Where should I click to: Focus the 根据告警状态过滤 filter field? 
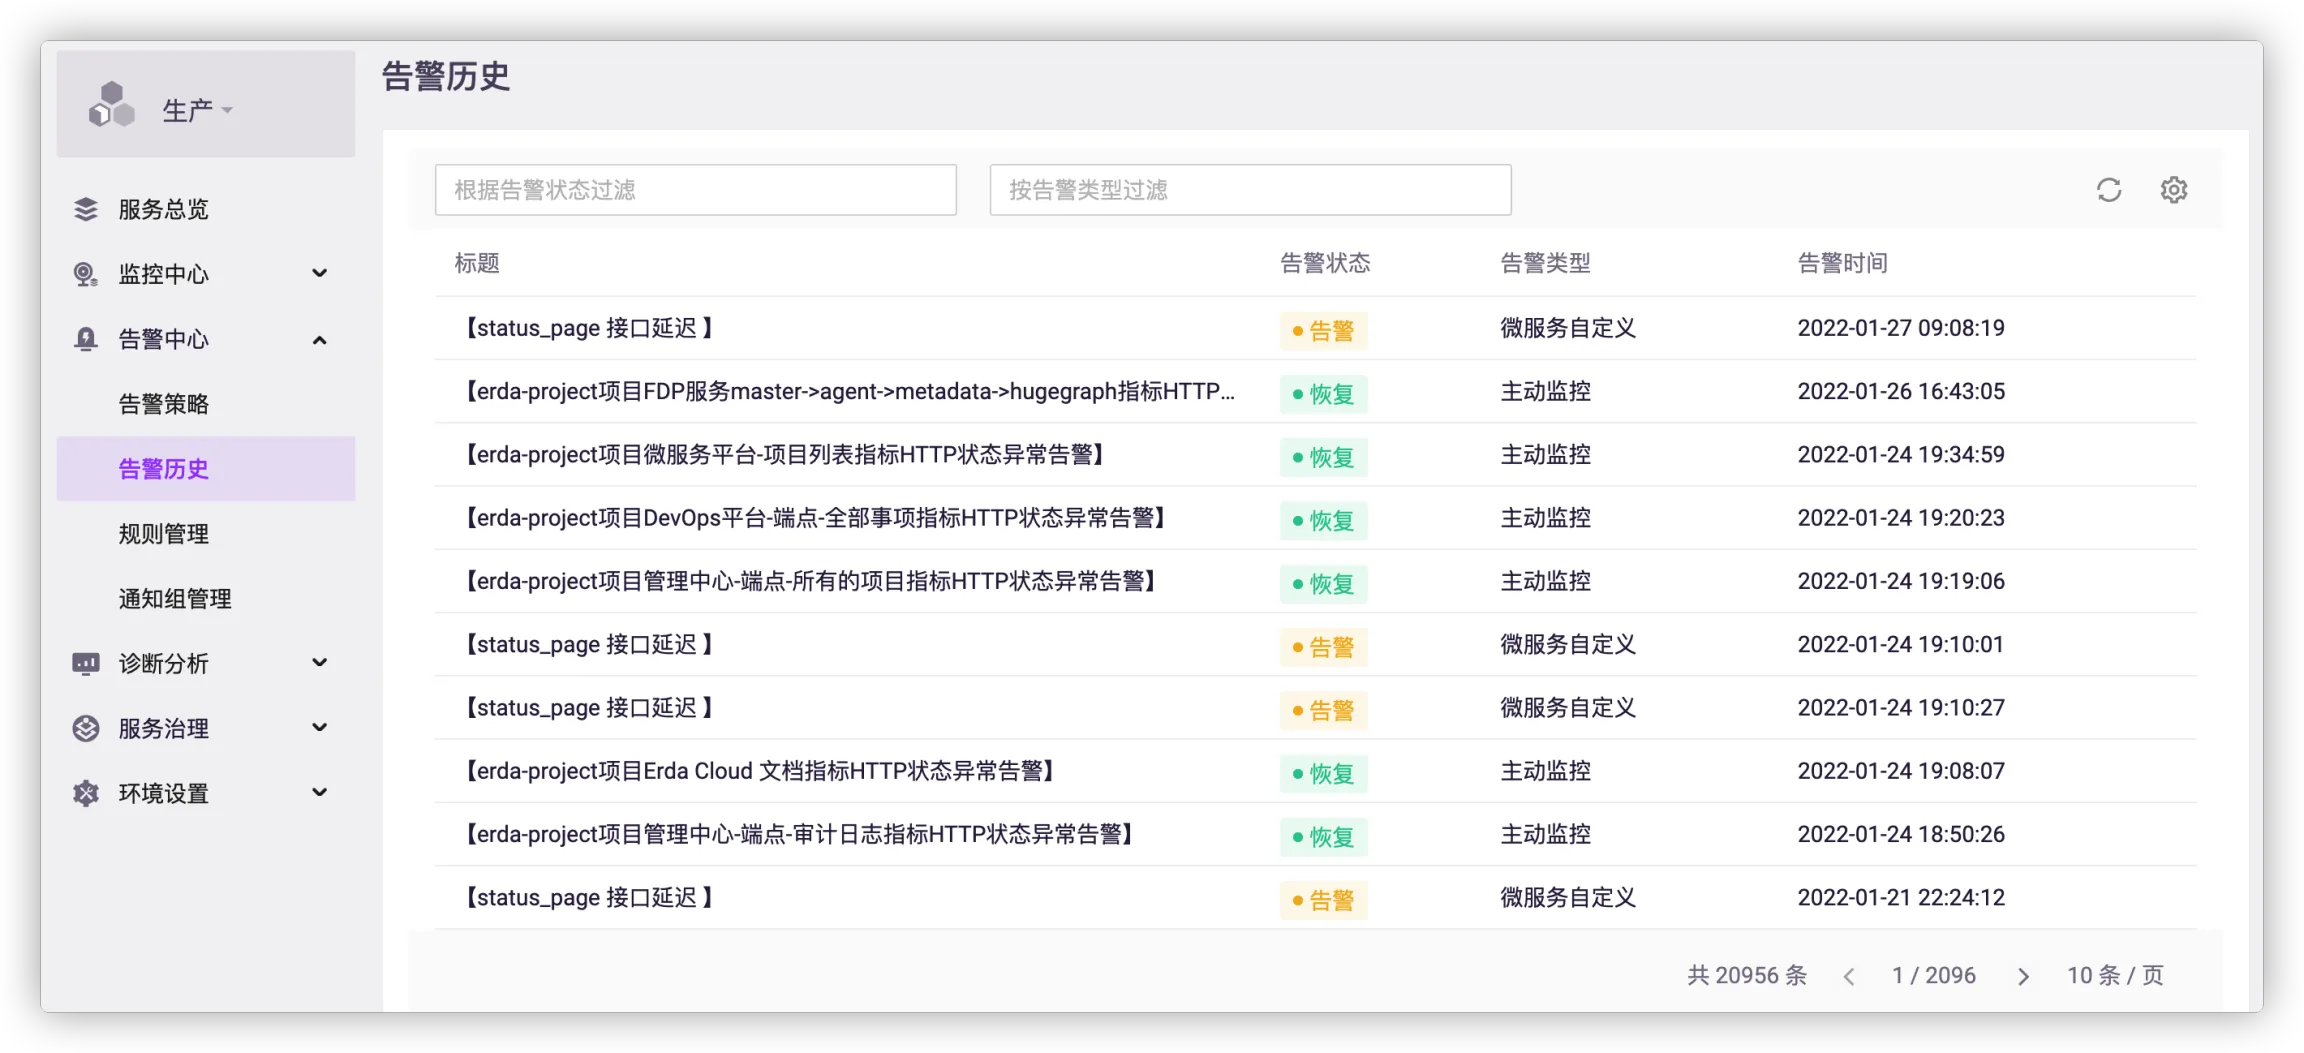coord(695,190)
